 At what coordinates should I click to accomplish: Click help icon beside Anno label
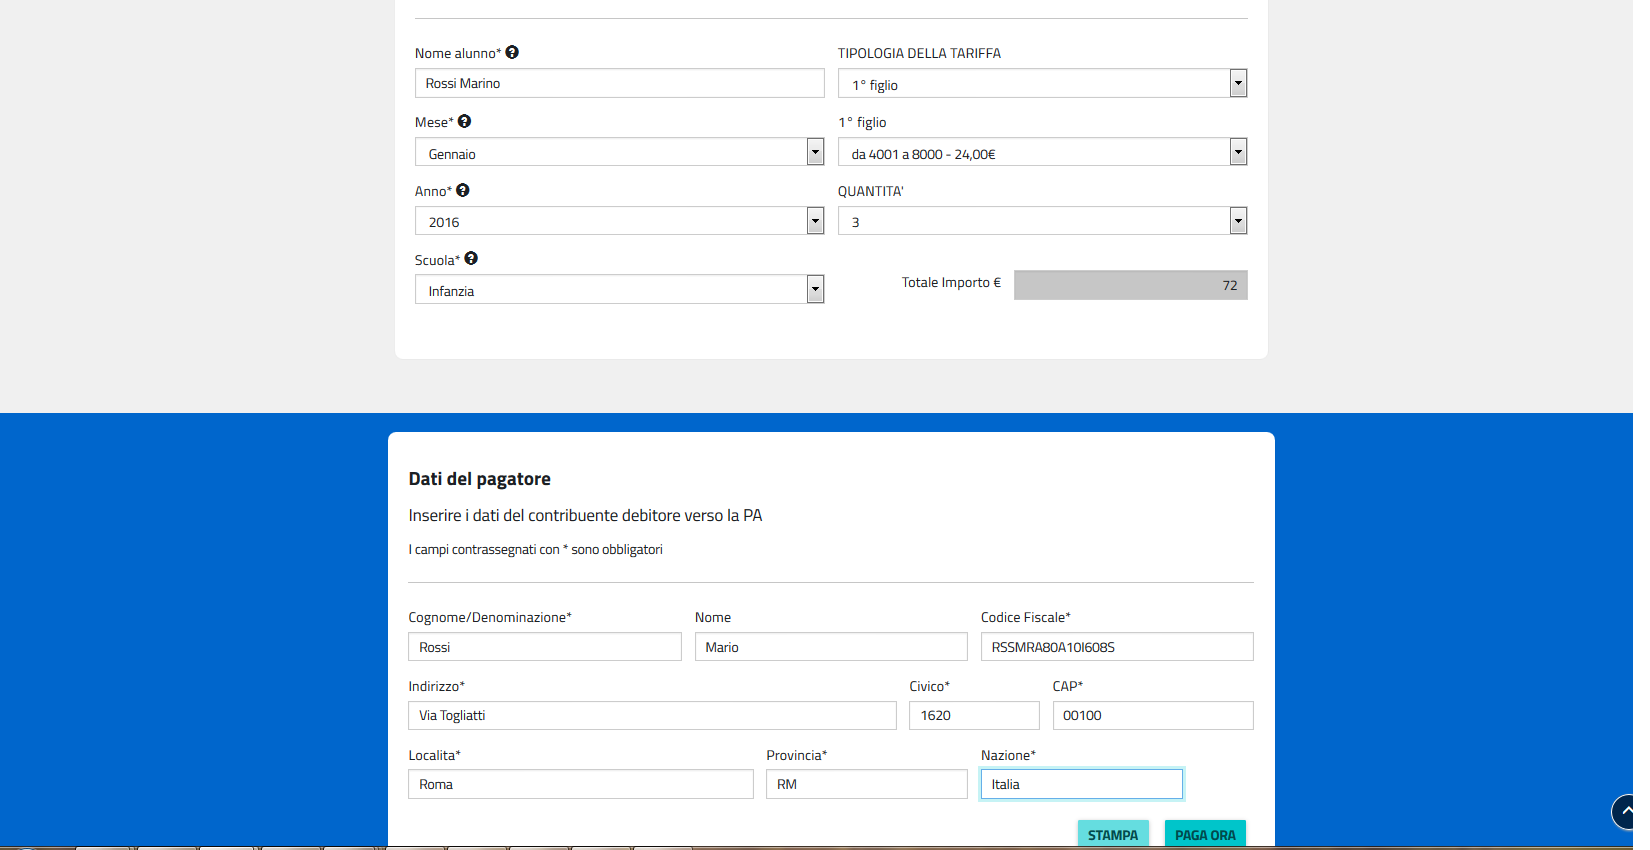(462, 191)
